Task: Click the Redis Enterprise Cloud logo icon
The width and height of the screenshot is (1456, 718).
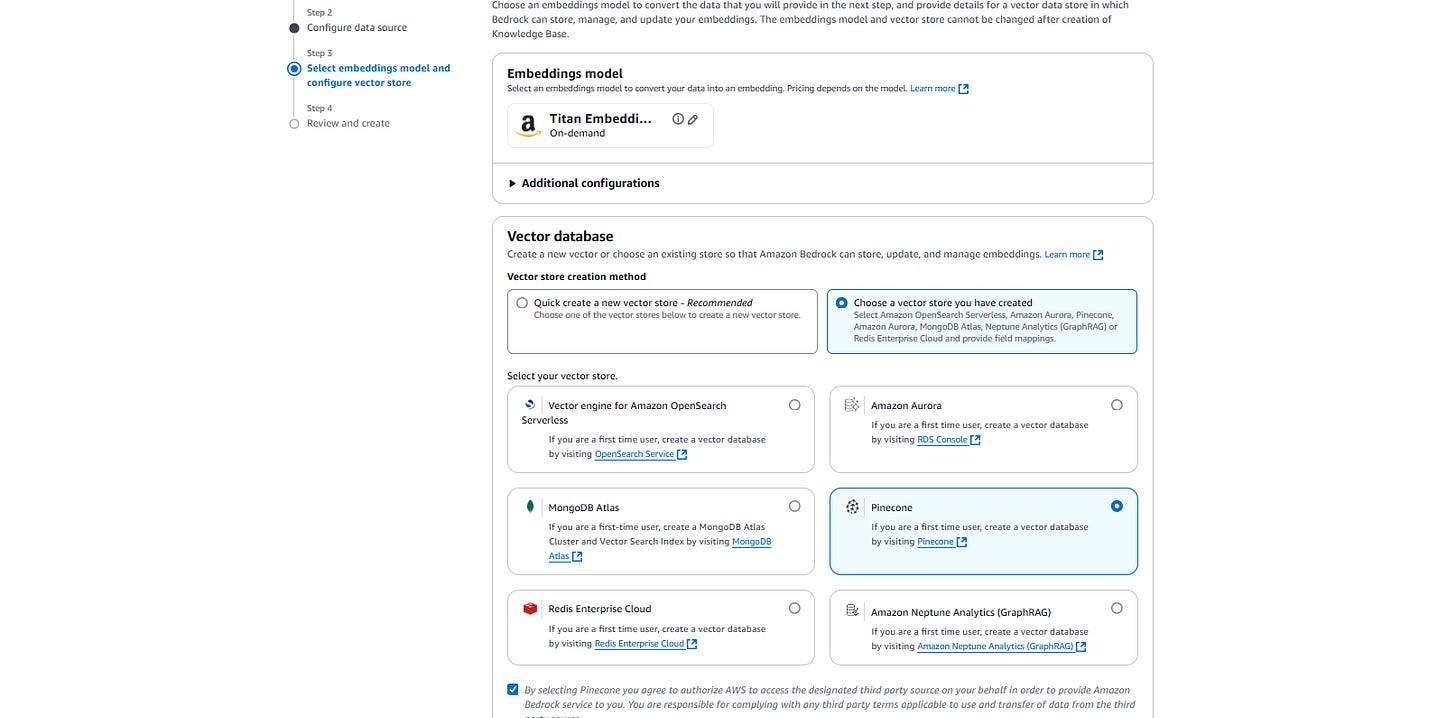Action: click(x=530, y=609)
